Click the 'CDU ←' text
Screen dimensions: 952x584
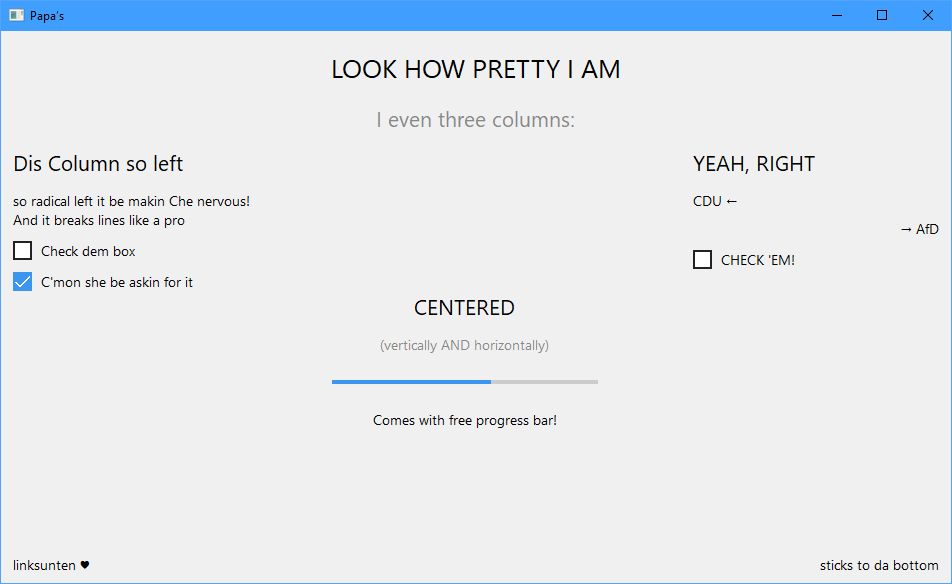tap(715, 201)
